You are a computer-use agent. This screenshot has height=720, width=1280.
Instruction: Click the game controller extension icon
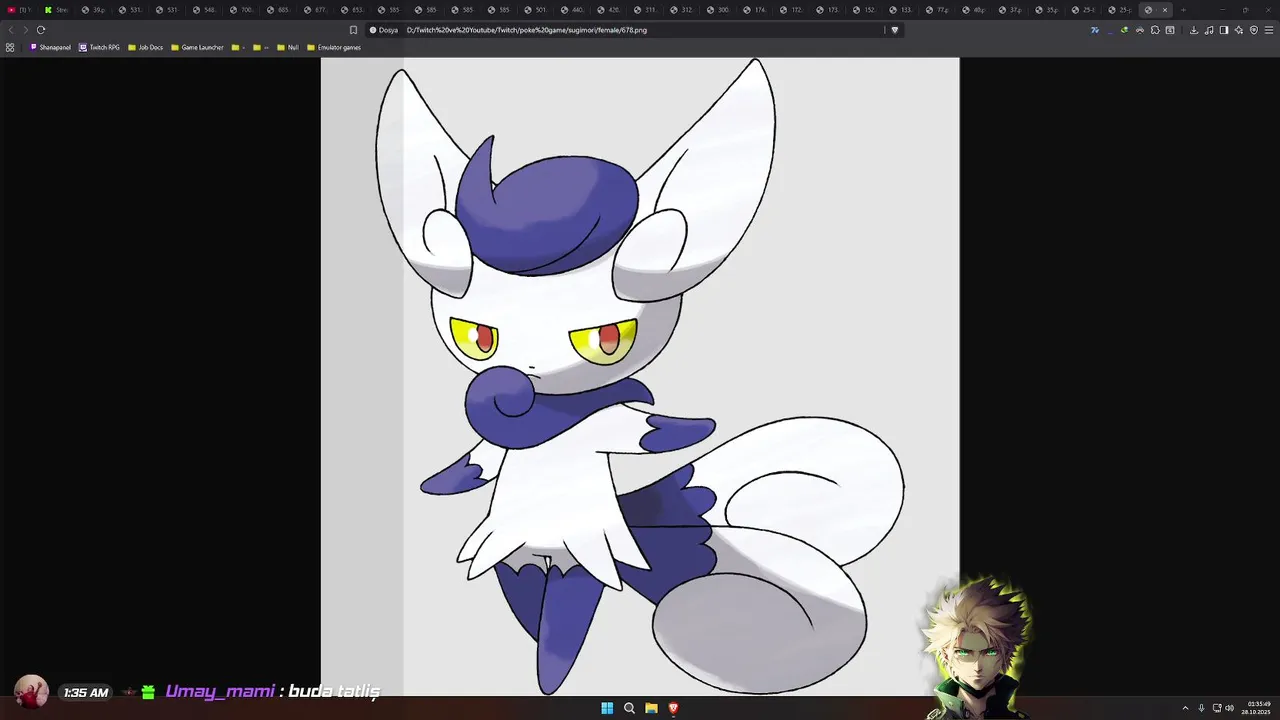click(1140, 30)
